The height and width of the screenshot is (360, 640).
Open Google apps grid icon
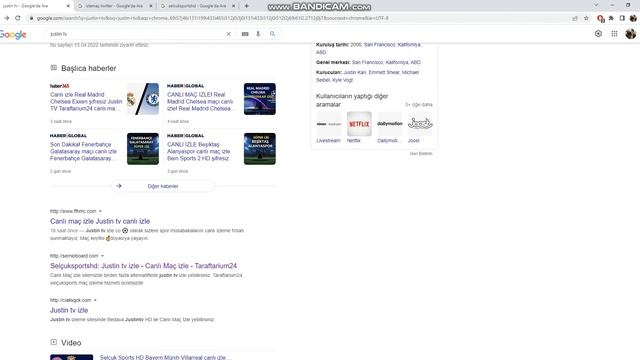pos(614,34)
